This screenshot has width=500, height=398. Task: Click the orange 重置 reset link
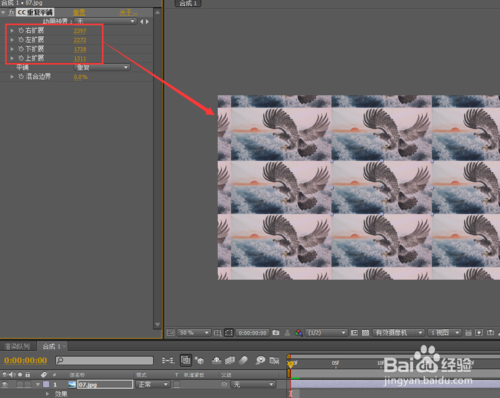pyautogui.click(x=79, y=13)
